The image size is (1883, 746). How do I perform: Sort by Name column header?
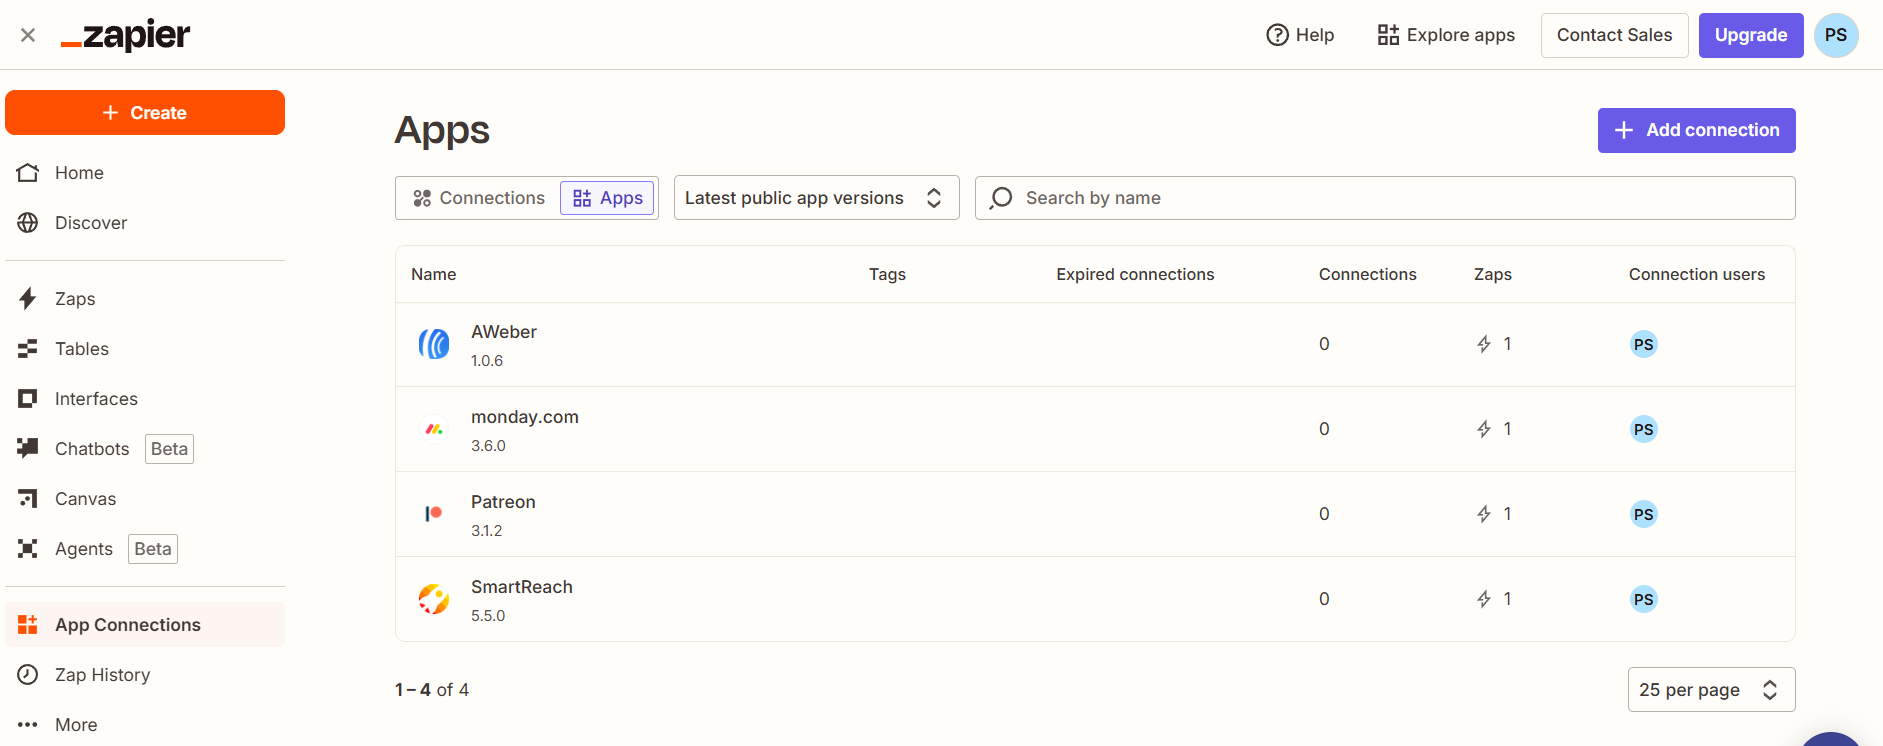[434, 274]
